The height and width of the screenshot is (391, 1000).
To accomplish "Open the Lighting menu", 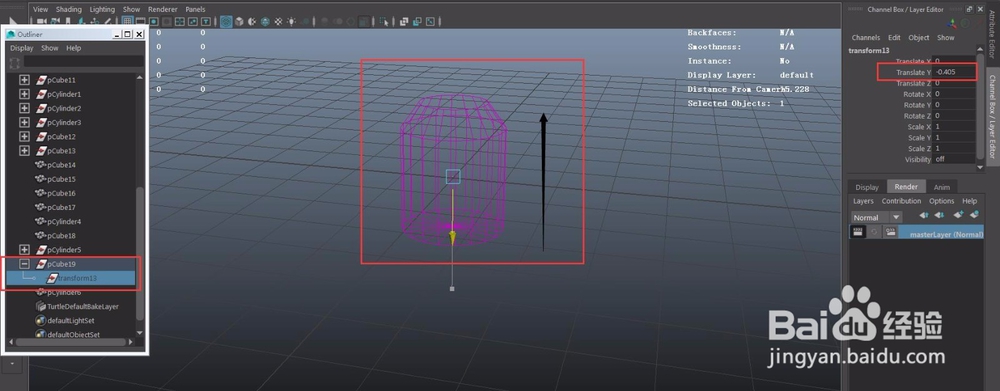I will [102, 10].
